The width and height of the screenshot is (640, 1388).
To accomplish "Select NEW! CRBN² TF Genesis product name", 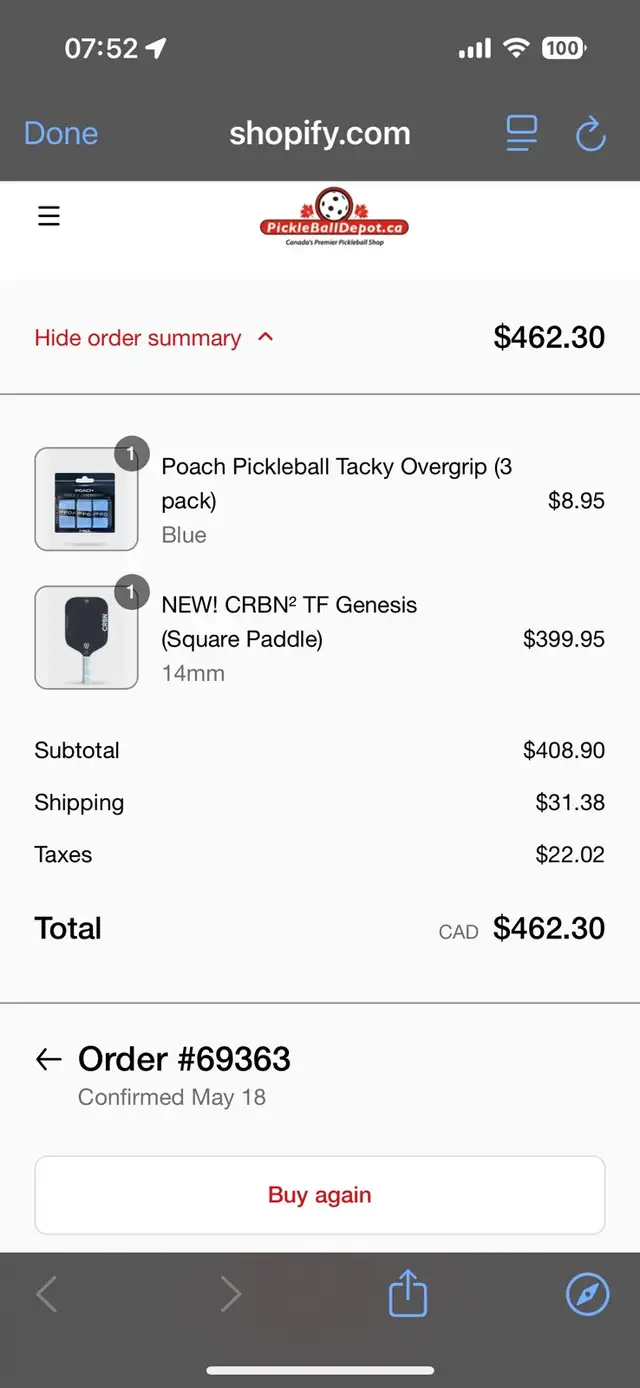I will [289, 605].
